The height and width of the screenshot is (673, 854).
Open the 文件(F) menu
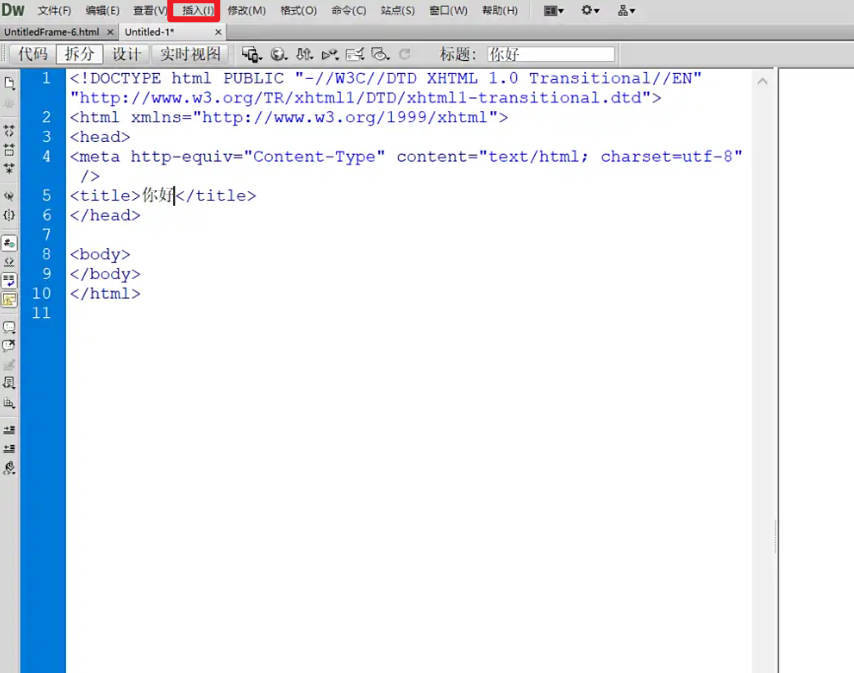tap(54, 10)
